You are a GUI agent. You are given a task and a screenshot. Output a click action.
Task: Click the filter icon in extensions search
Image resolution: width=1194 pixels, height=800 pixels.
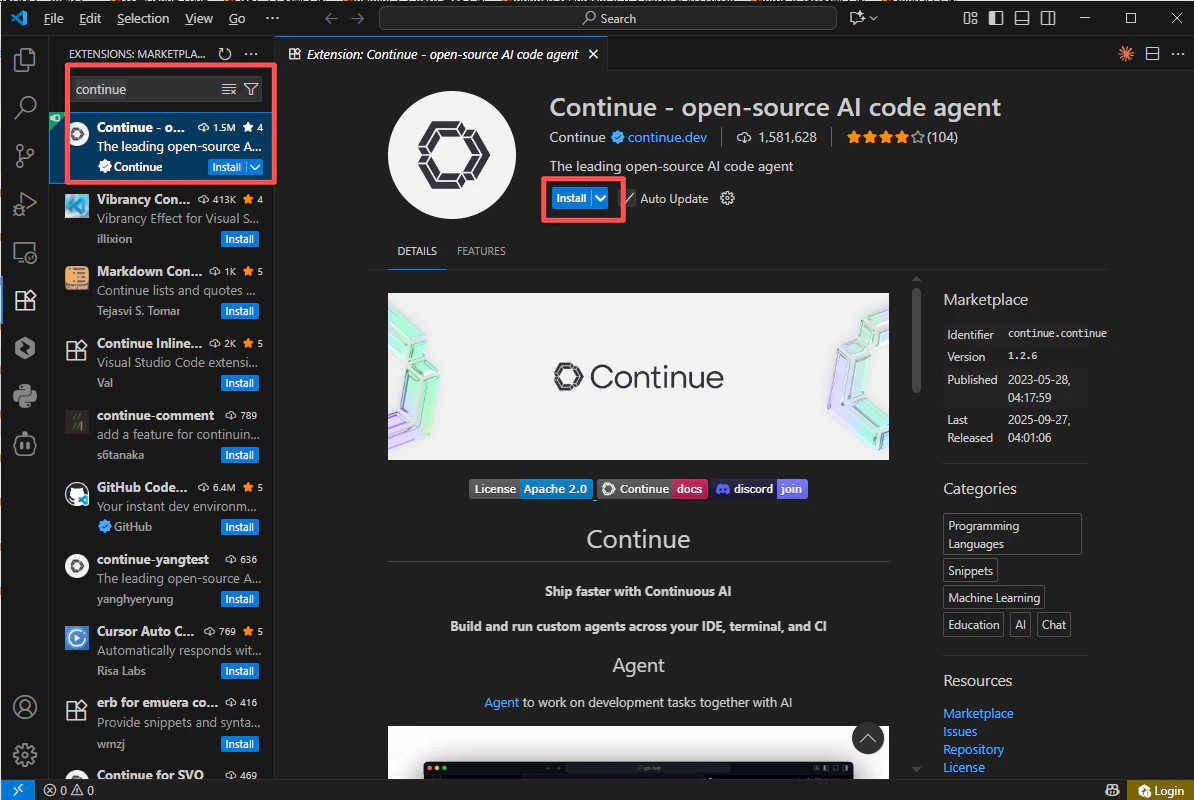tap(251, 89)
